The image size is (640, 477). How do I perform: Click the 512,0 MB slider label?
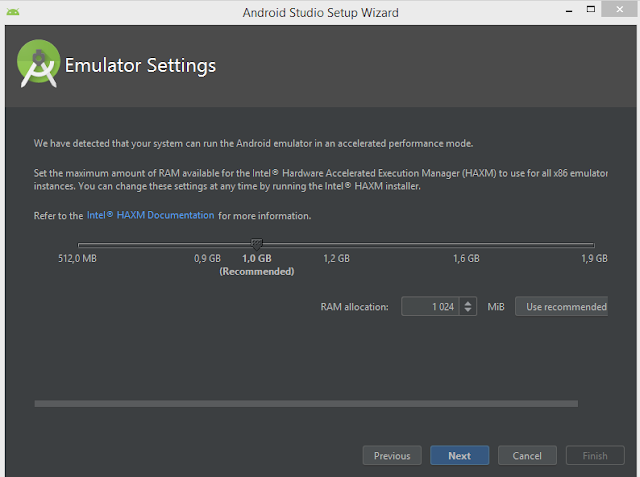click(x=77, y=258)
